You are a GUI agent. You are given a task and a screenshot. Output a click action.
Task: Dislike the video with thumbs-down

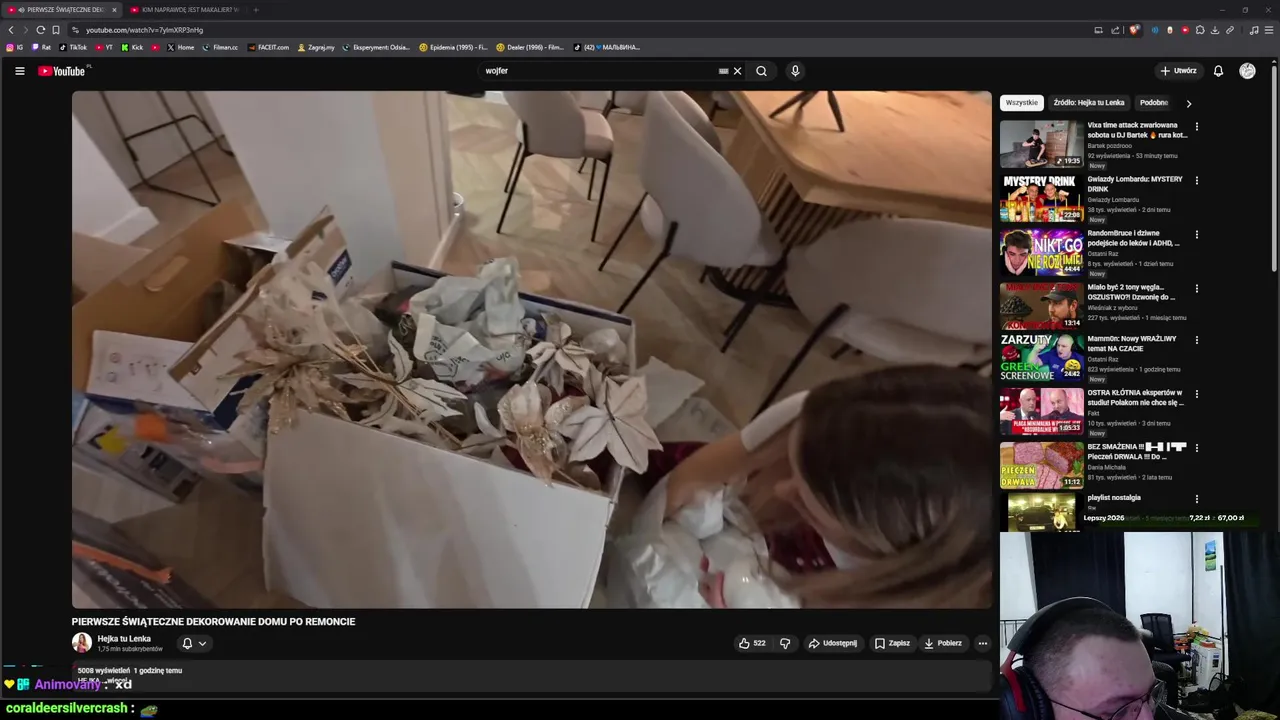785,643
